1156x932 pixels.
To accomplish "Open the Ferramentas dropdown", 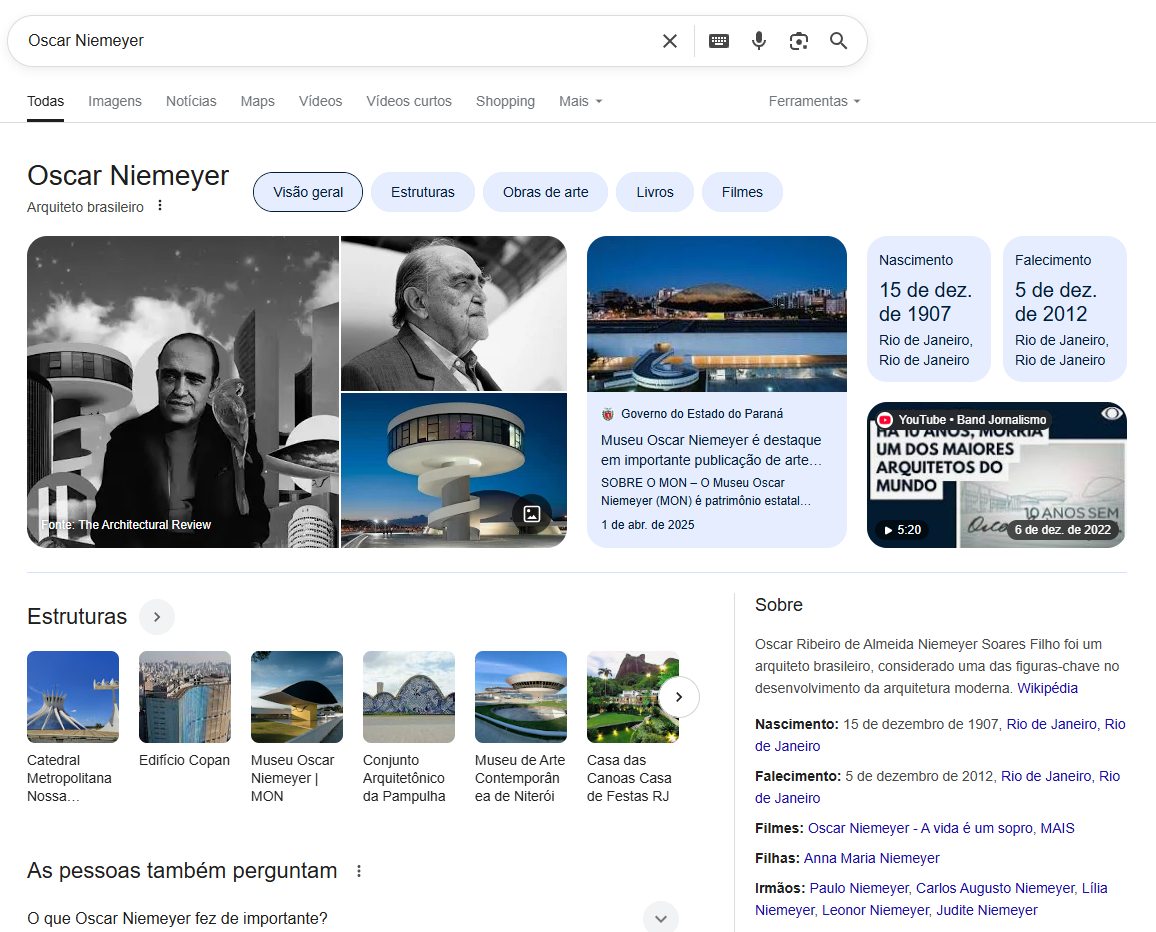I will tap(815, 101).
